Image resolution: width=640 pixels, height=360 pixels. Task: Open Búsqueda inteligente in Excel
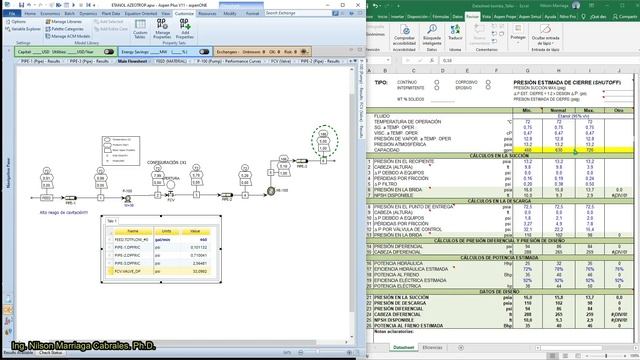[432, 34]
